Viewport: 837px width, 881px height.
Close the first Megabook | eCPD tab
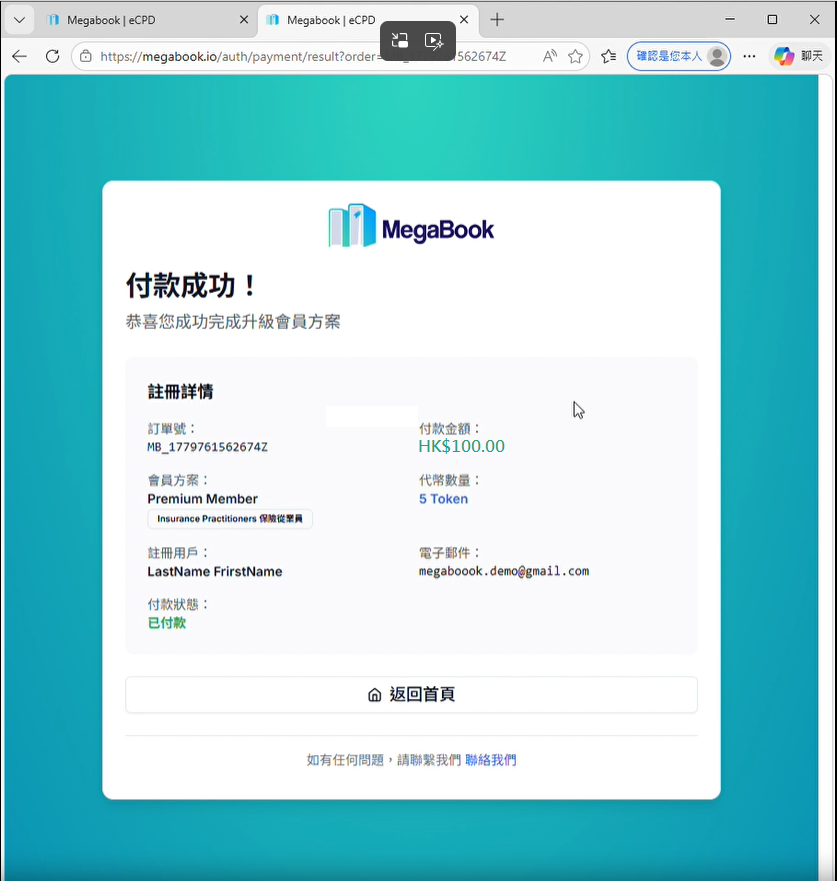pos(244,20)
